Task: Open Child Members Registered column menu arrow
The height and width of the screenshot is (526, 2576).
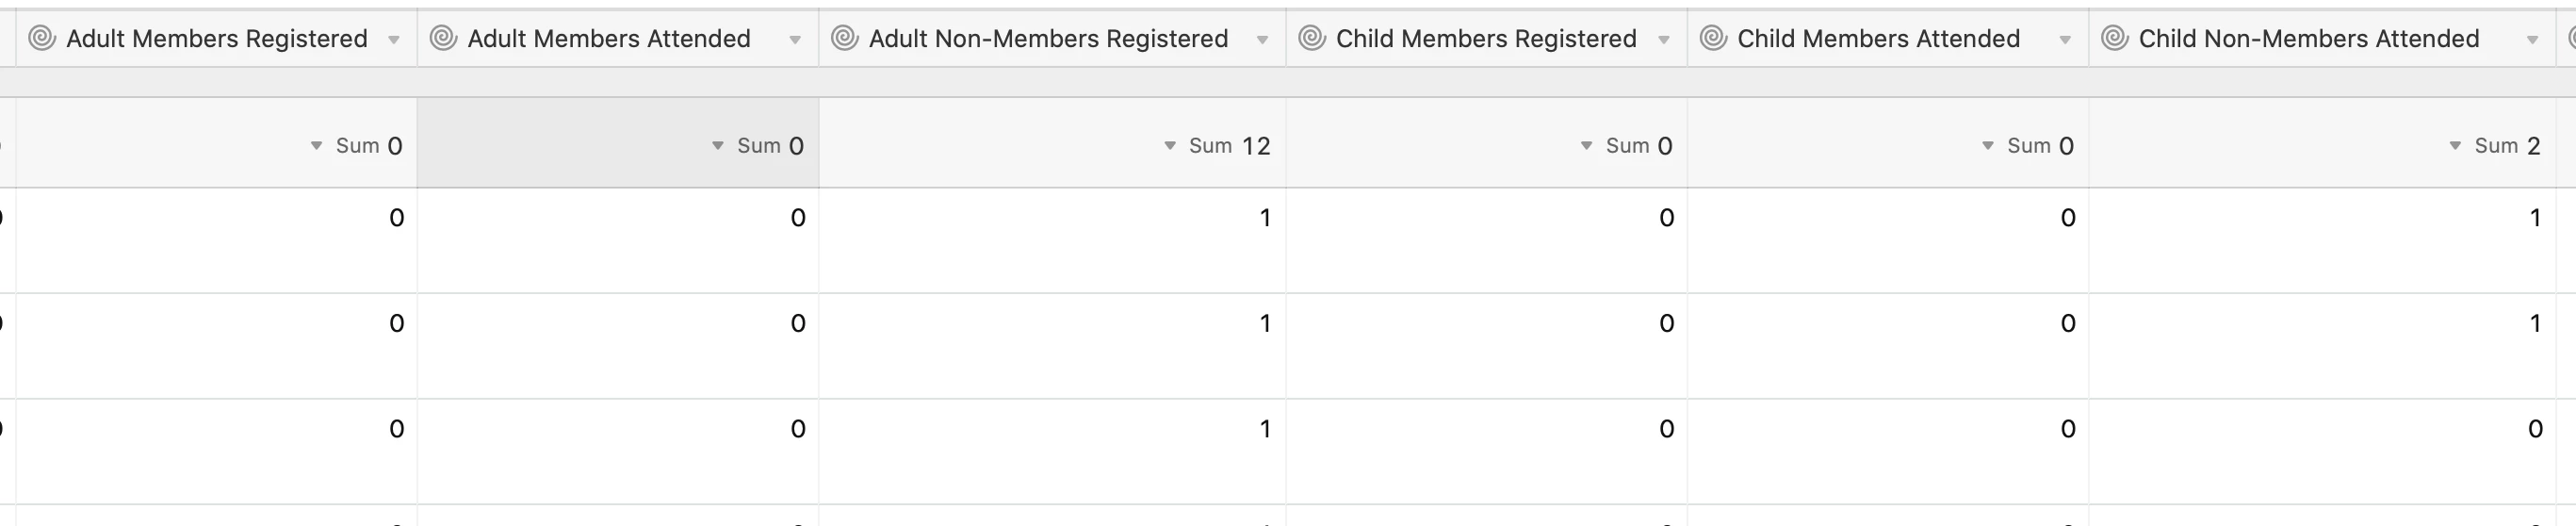Action: click(1664, 40)
